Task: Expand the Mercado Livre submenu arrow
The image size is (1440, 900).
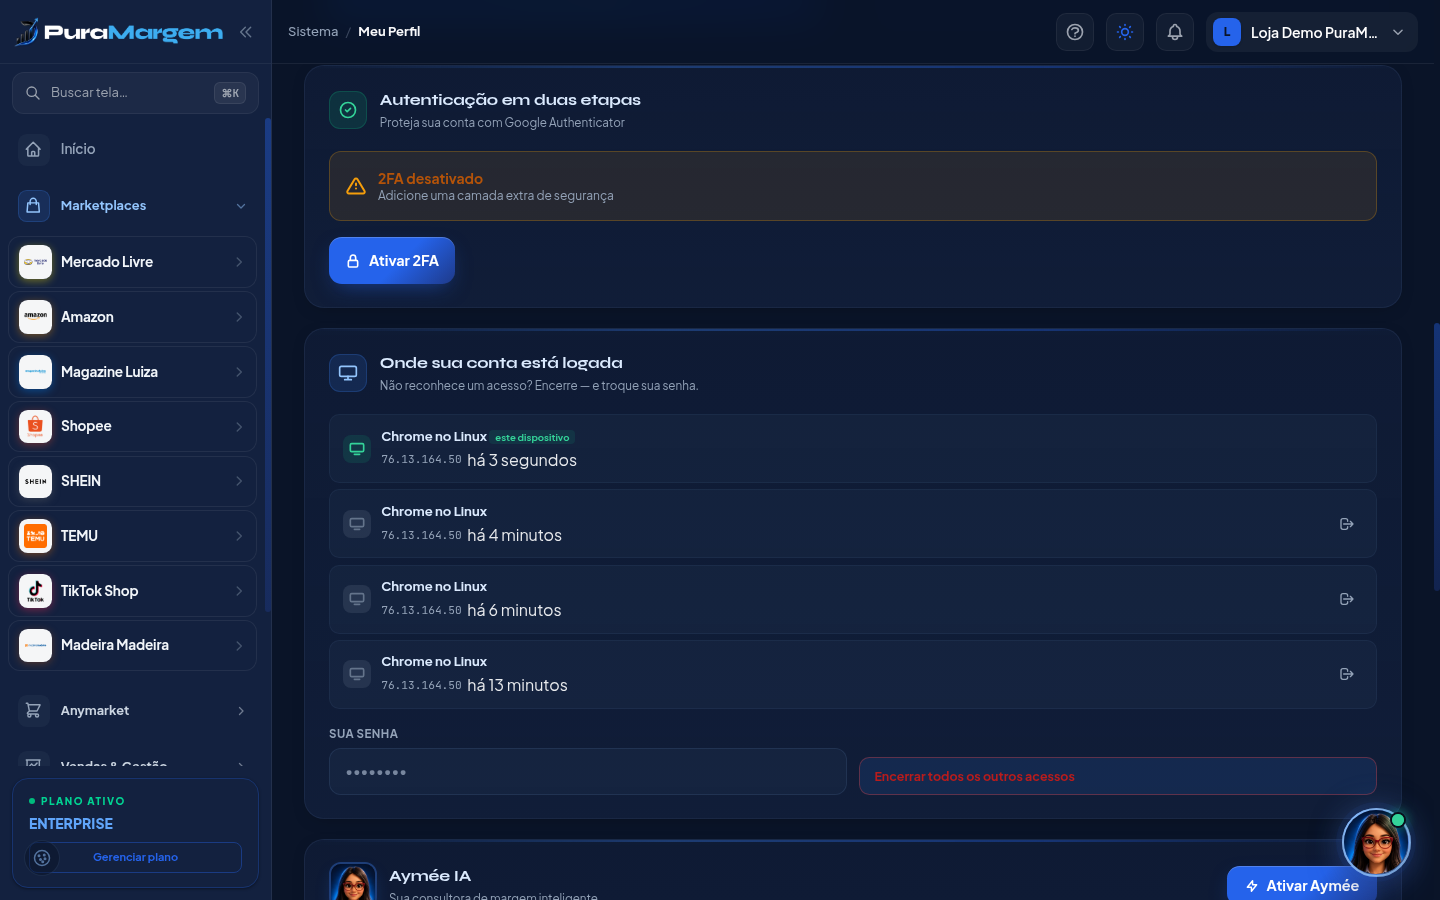Action: pos(239,262)
